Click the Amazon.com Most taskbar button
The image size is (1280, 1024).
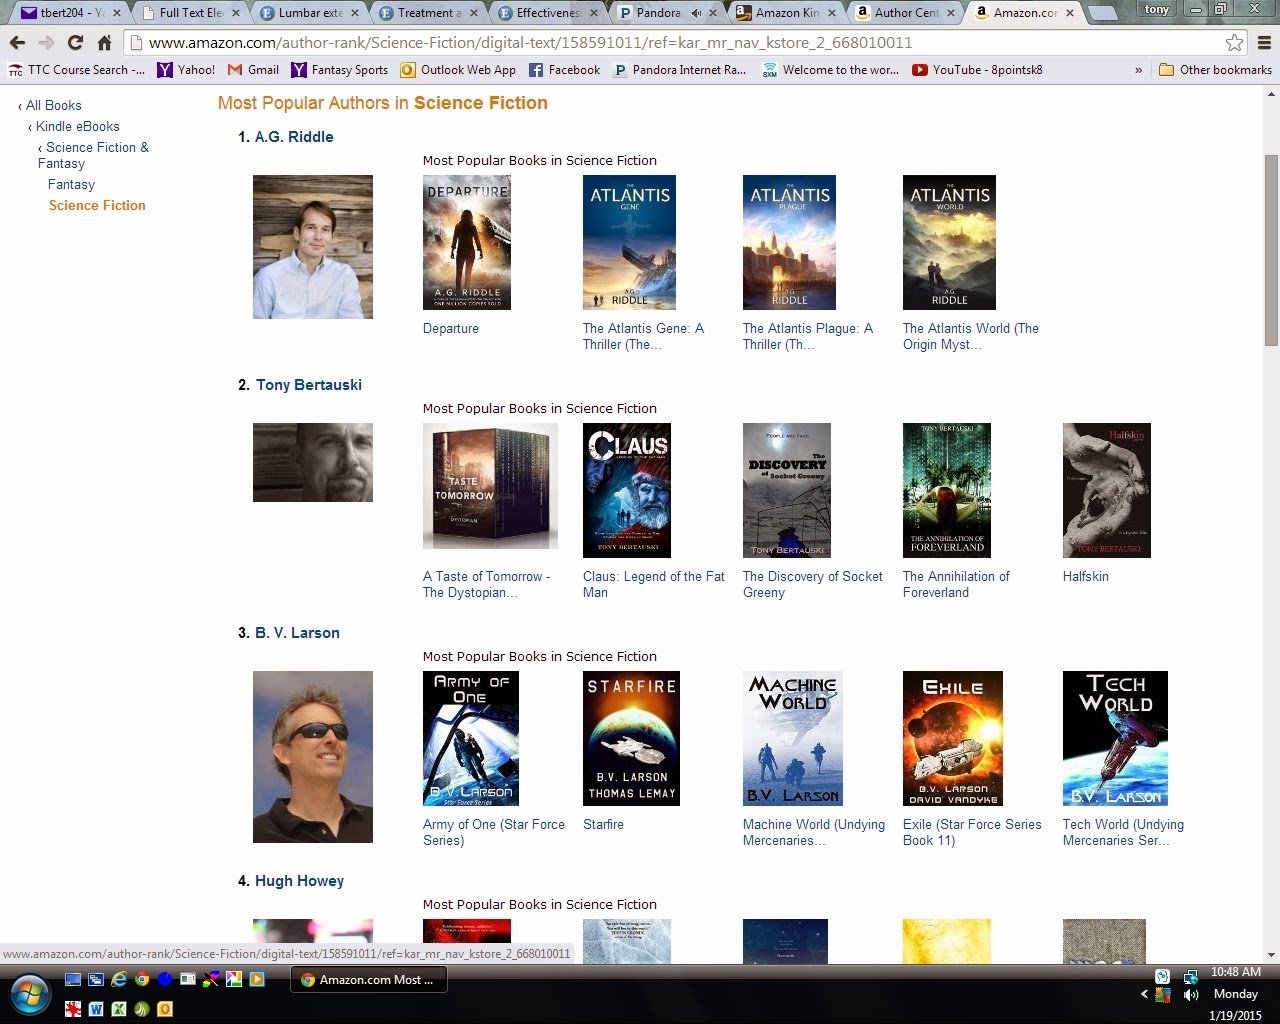(x=369, y=980)
